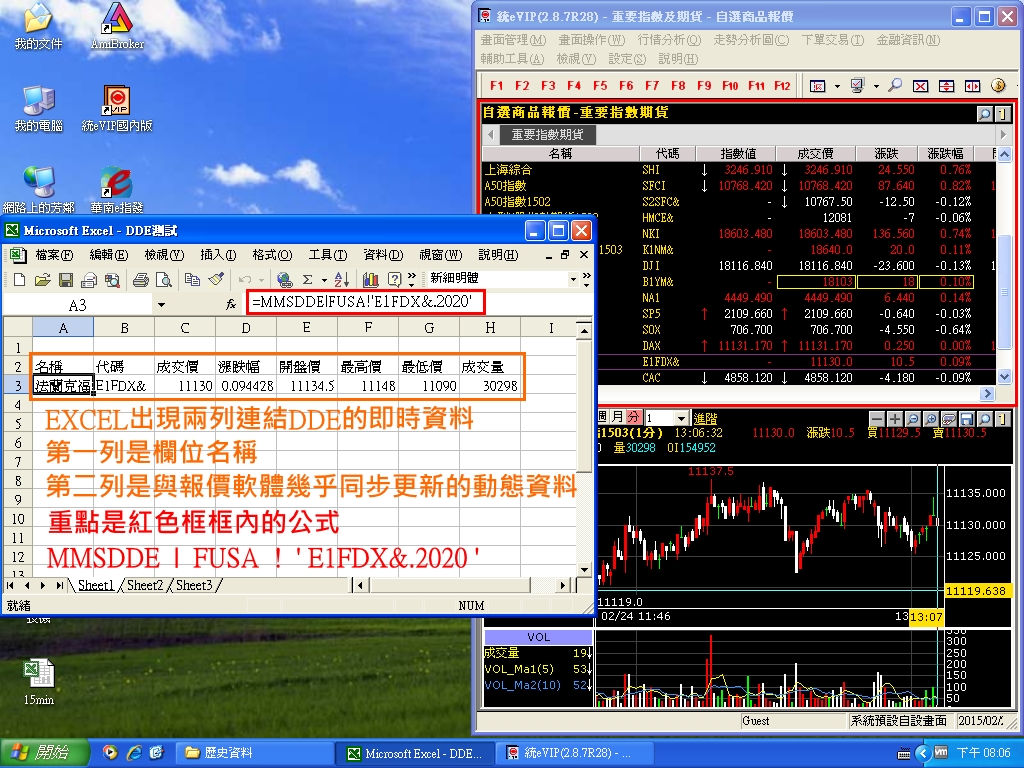The height and width of the screenshot is (768, 1024).
Task: Click the magnifier search icon in eVIP toolbar
Action: pos(895,86)
